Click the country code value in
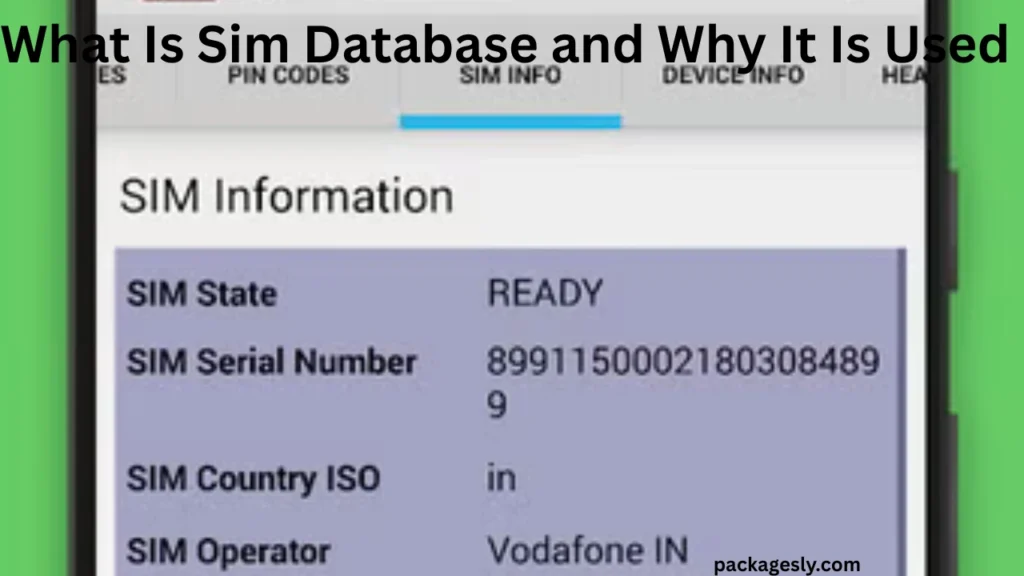Image resolution: width=1024 pixels, height=576 pixels. pos(503,478)
